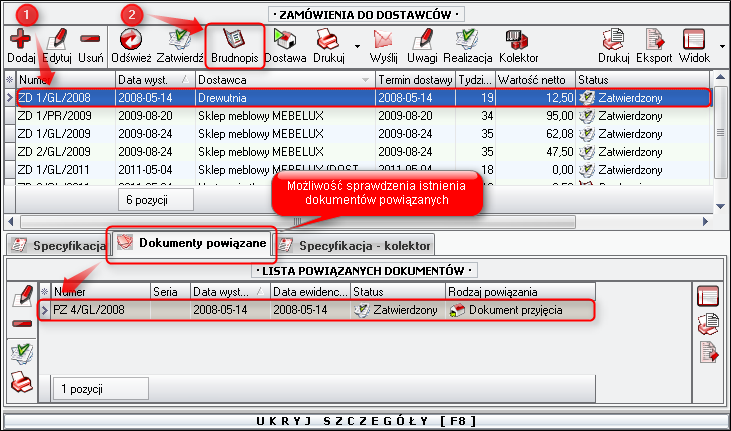The width and height of the screenshot is (731, 431).
Task: Click the Realizacja toolbar icon
Action: coord(467,42)
